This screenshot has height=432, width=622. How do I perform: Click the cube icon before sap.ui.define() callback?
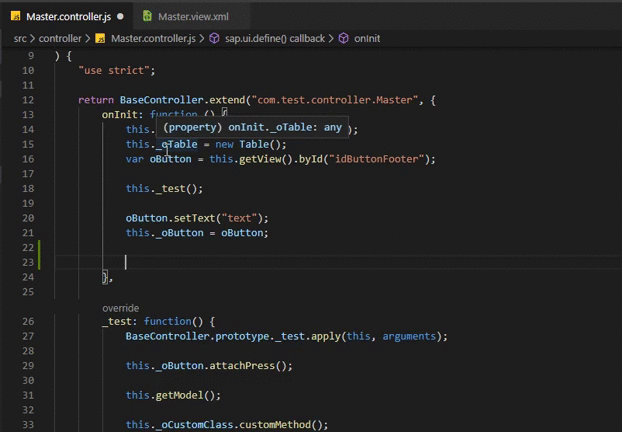coord(214,38)
